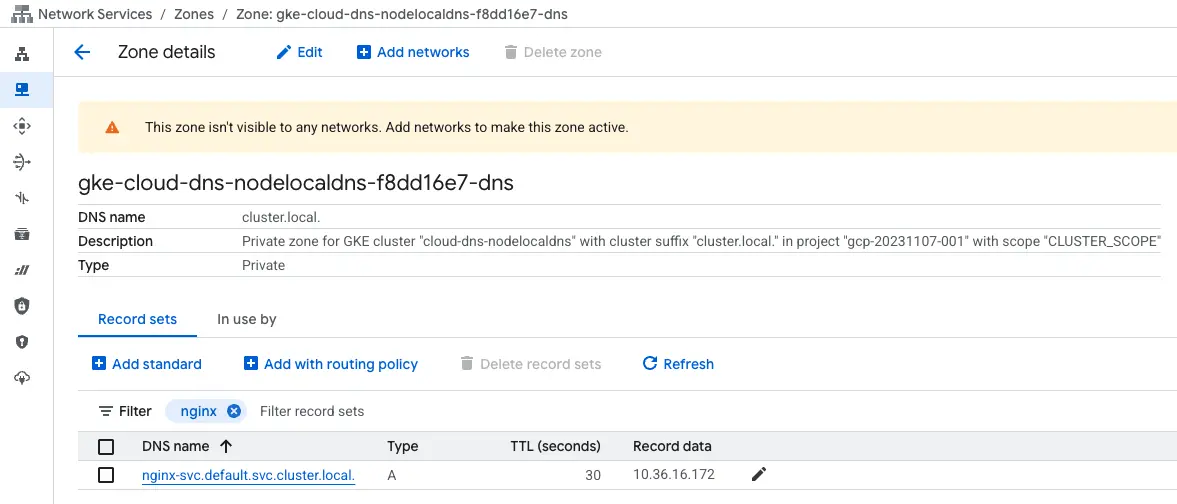Click the back arrow beside Zone details
1177x504 pixels.
[x=83, y=53]
